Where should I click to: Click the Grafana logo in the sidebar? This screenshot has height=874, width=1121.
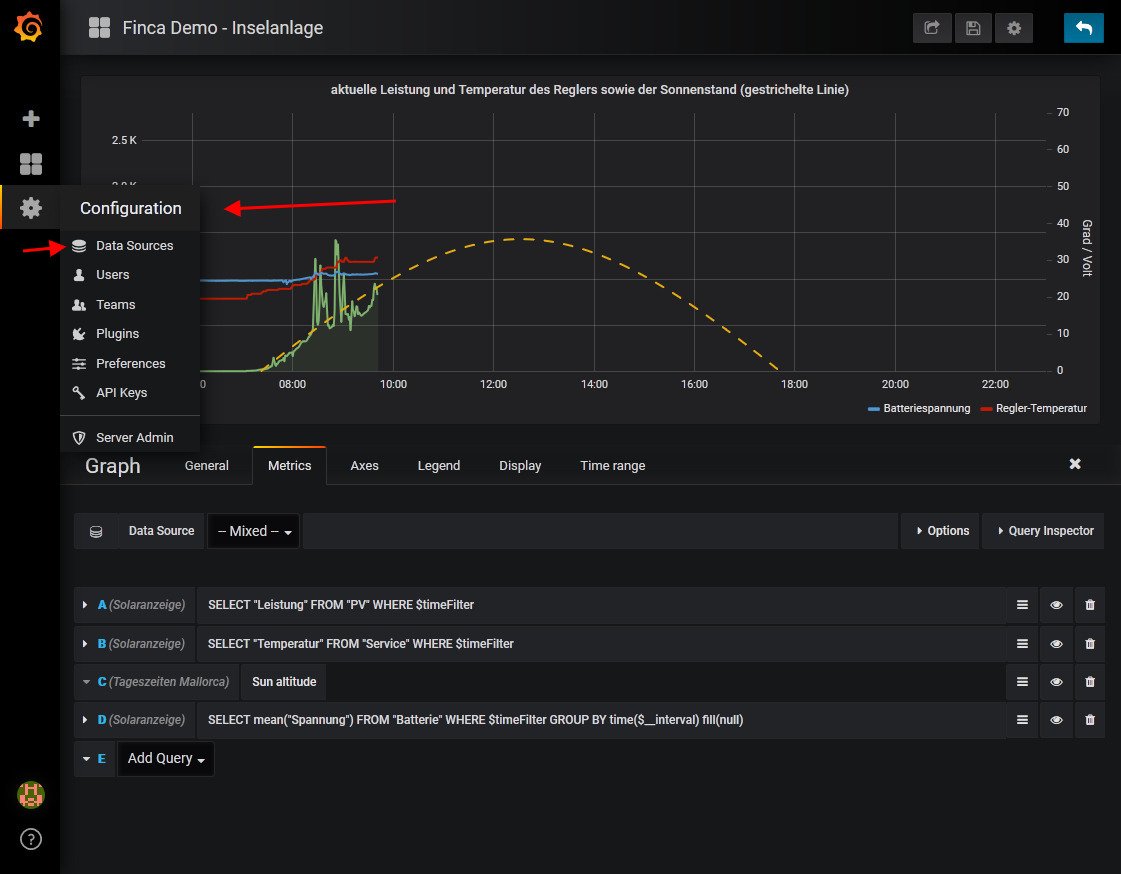point(29,29)
